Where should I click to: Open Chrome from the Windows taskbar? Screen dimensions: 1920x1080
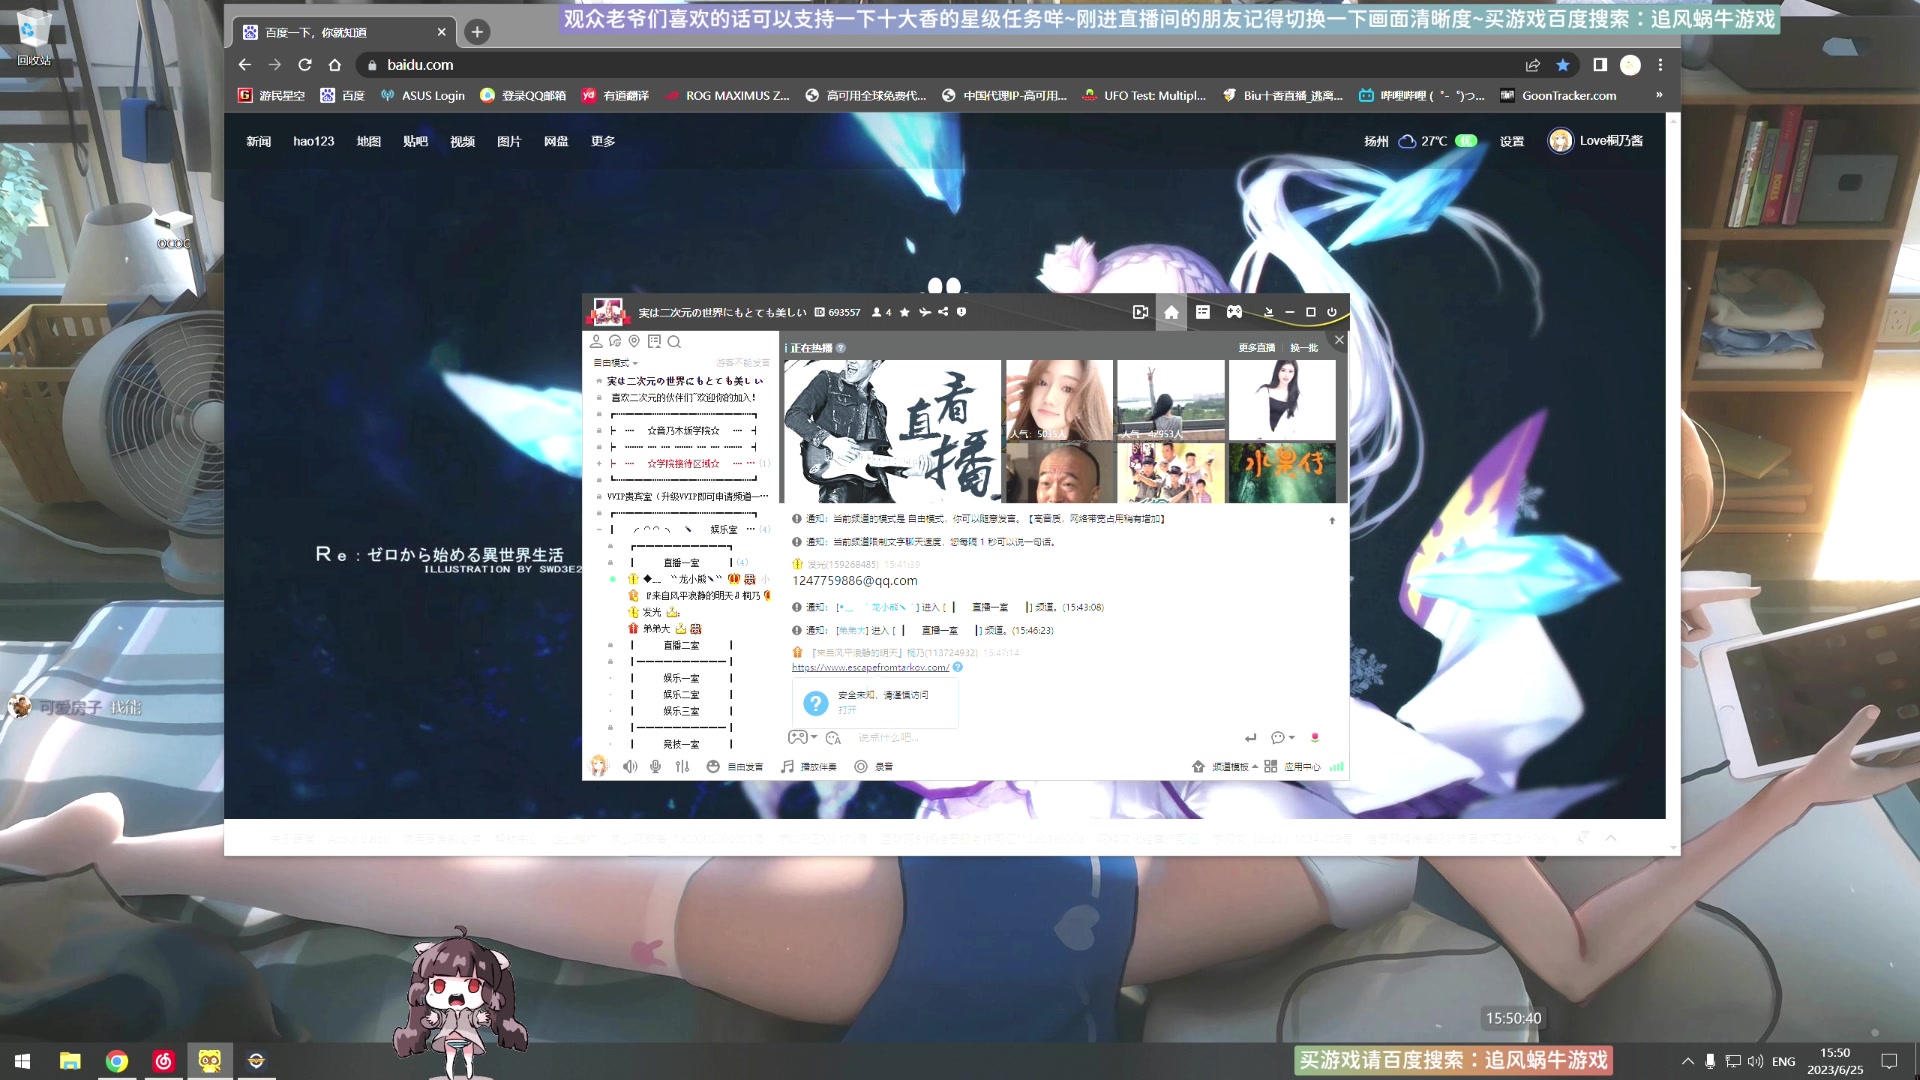click(117, 1061)
